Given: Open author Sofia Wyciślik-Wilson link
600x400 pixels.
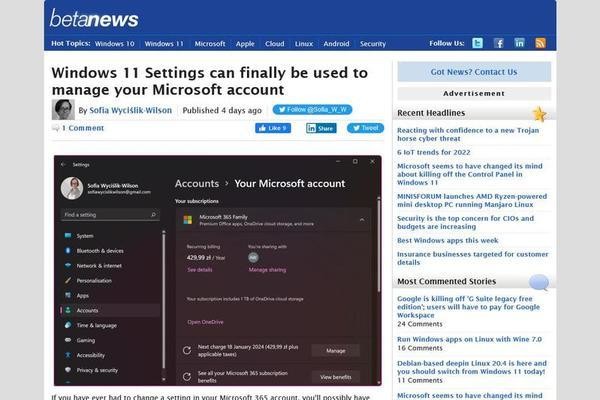Looking at the screenshot, I should point(130,110).
